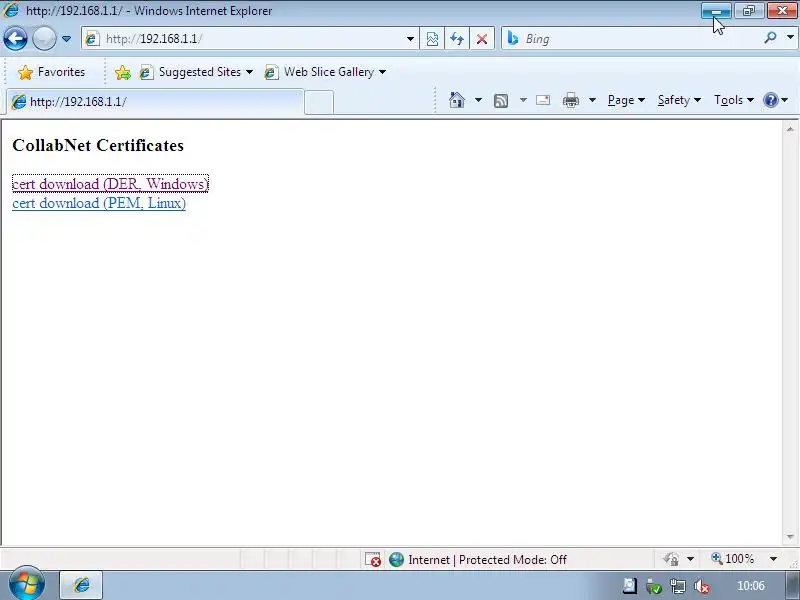Expand the Print options dropdown arrow
This screenshot has width=800, height=600.
[592, 100]
